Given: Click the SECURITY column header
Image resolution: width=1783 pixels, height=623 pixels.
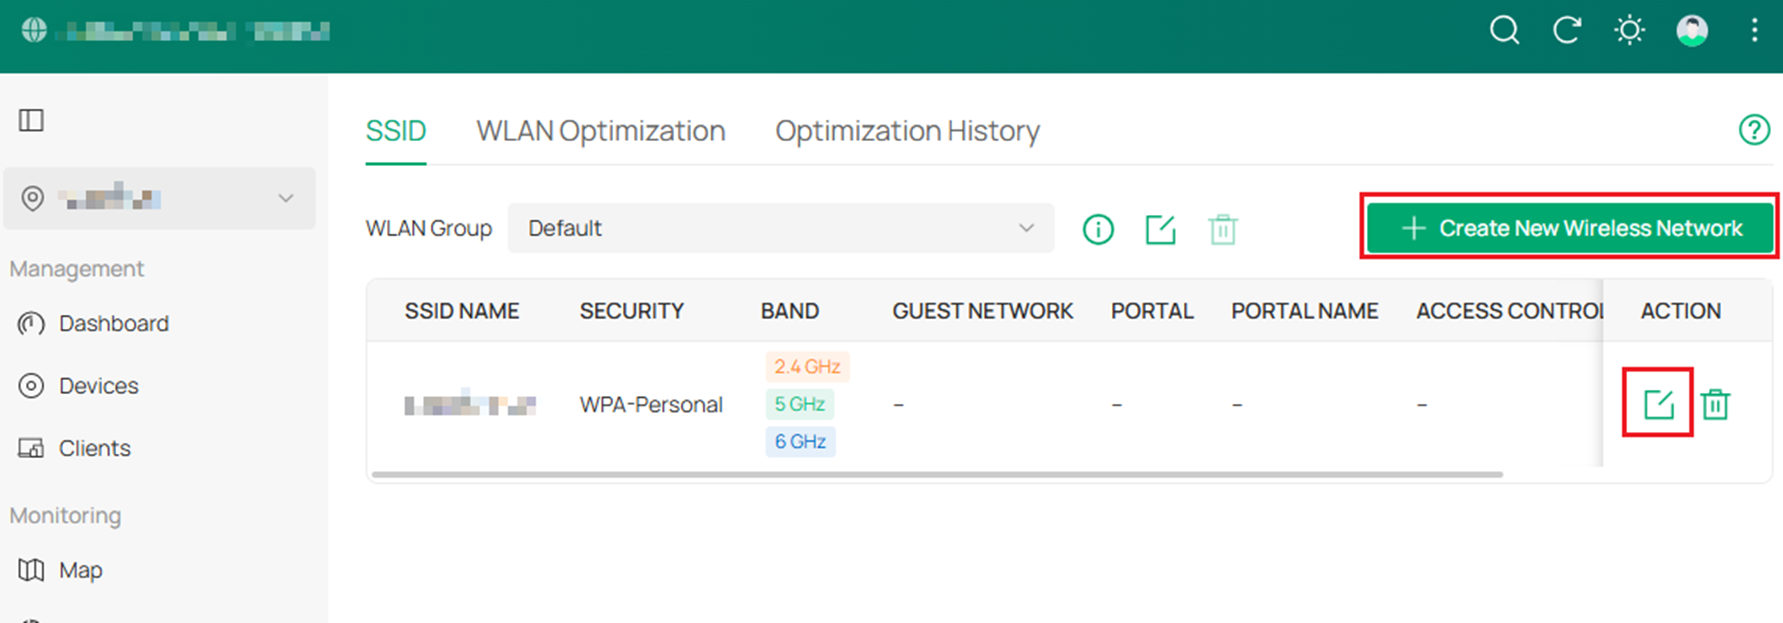Looking at the screenshot, I should click(632, 311).
